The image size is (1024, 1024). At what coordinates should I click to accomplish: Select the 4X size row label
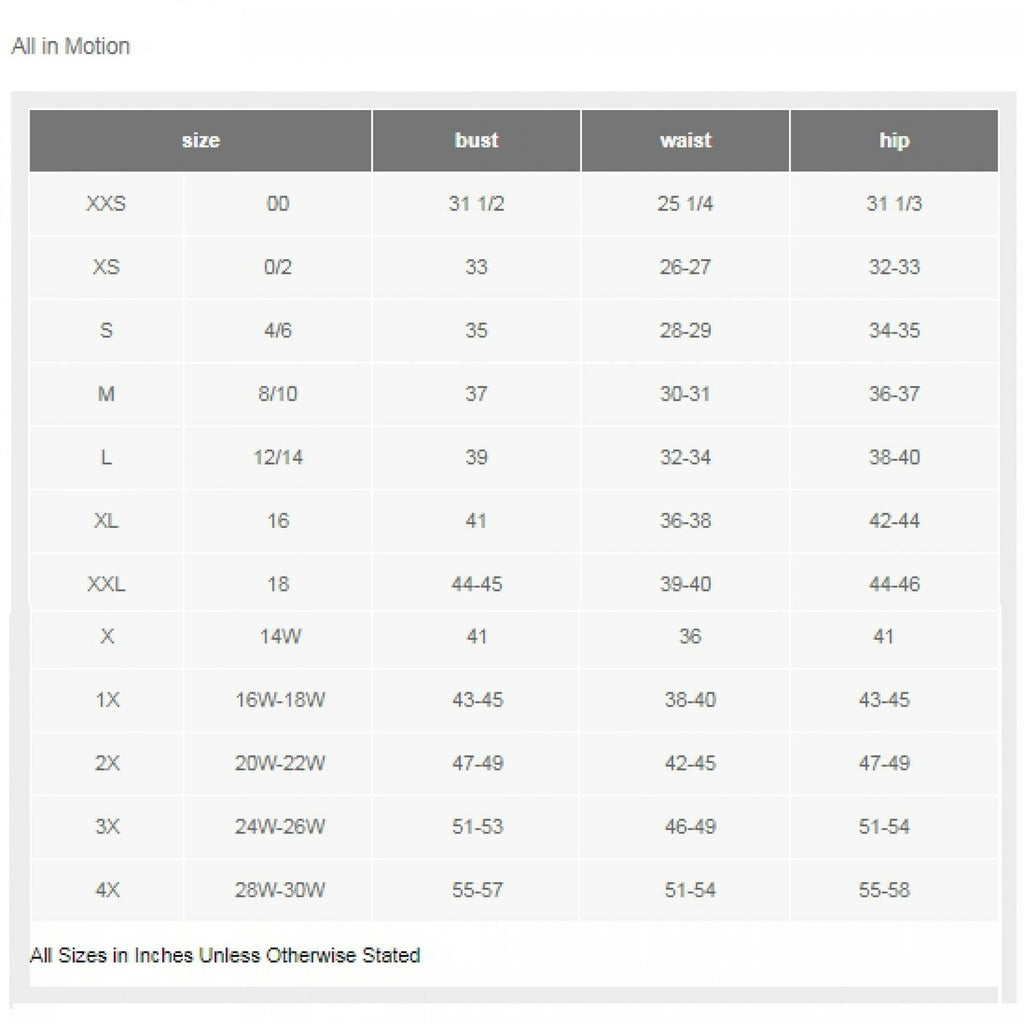[x=107, y=890]
